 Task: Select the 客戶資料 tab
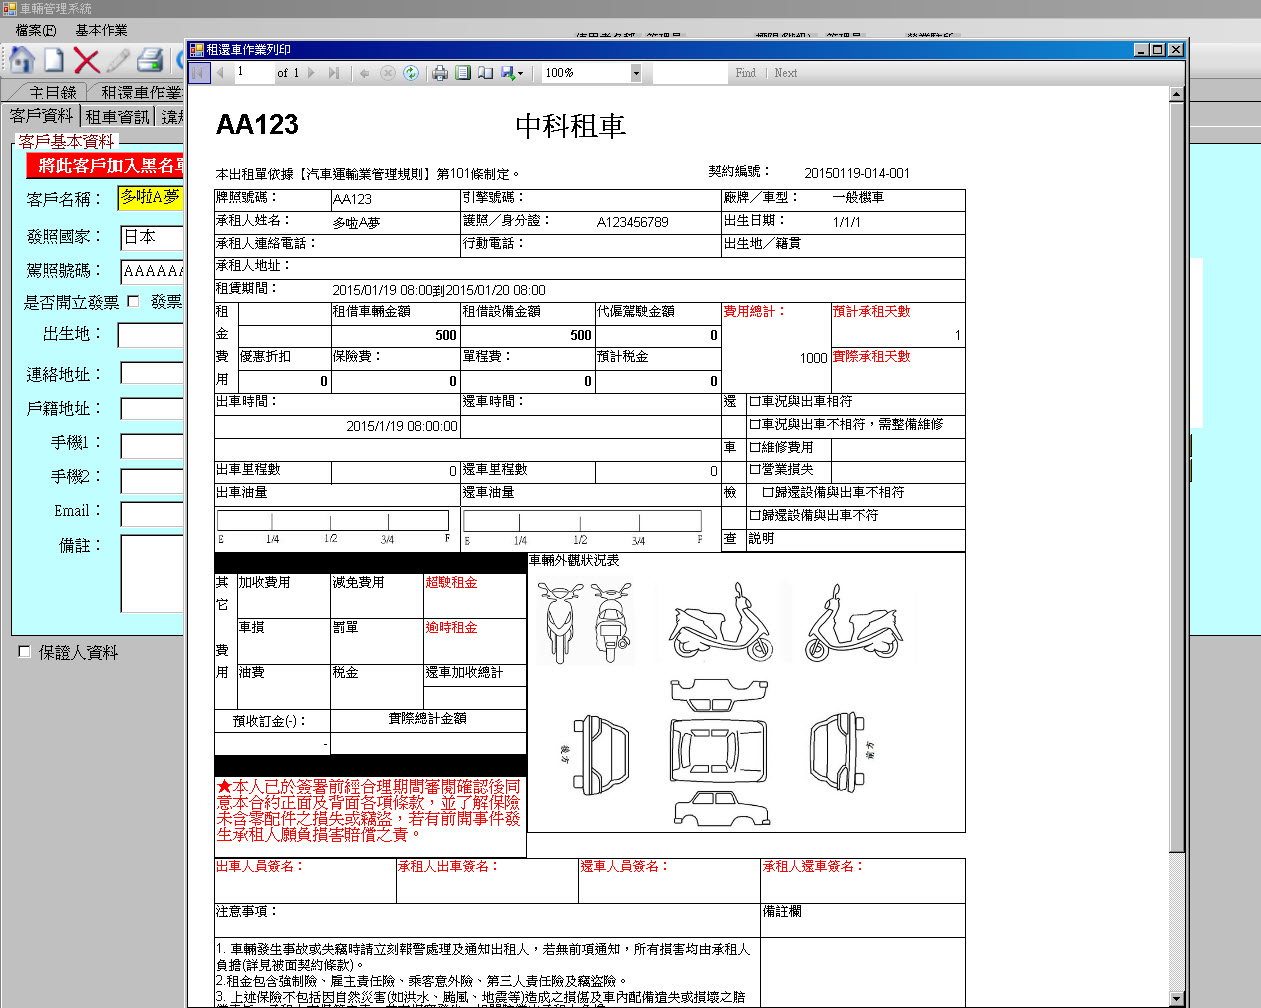(x=41, y=116)
